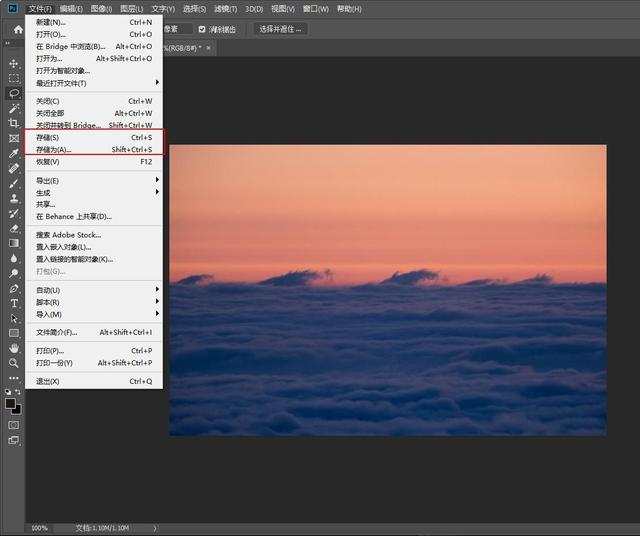Select the Eyedropper tool
This screenshot has height=536, width=640.
[x=13, y=153]
